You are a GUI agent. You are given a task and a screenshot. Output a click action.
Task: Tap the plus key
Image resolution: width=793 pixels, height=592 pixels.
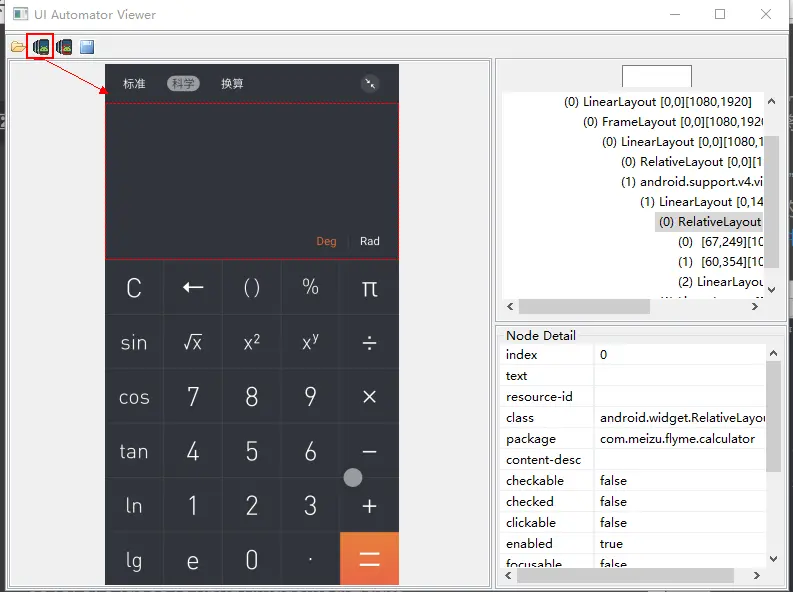coord(369,506)
